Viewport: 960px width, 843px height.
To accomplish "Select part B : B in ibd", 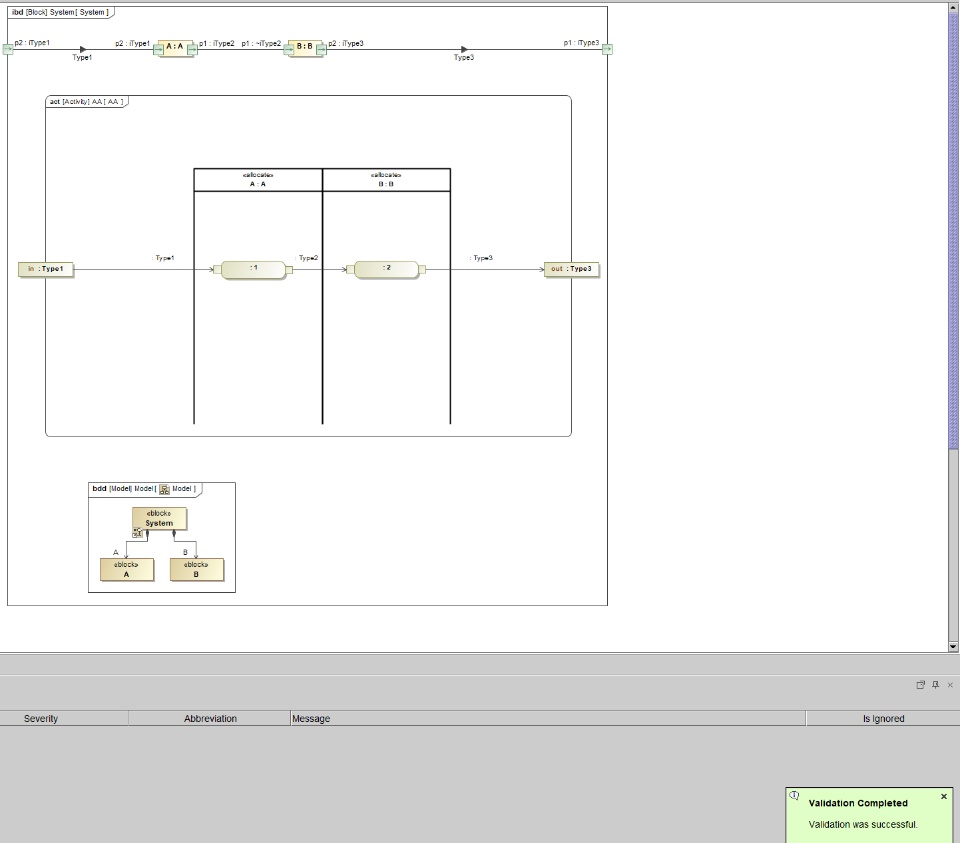I will click(x=304, y=47).
